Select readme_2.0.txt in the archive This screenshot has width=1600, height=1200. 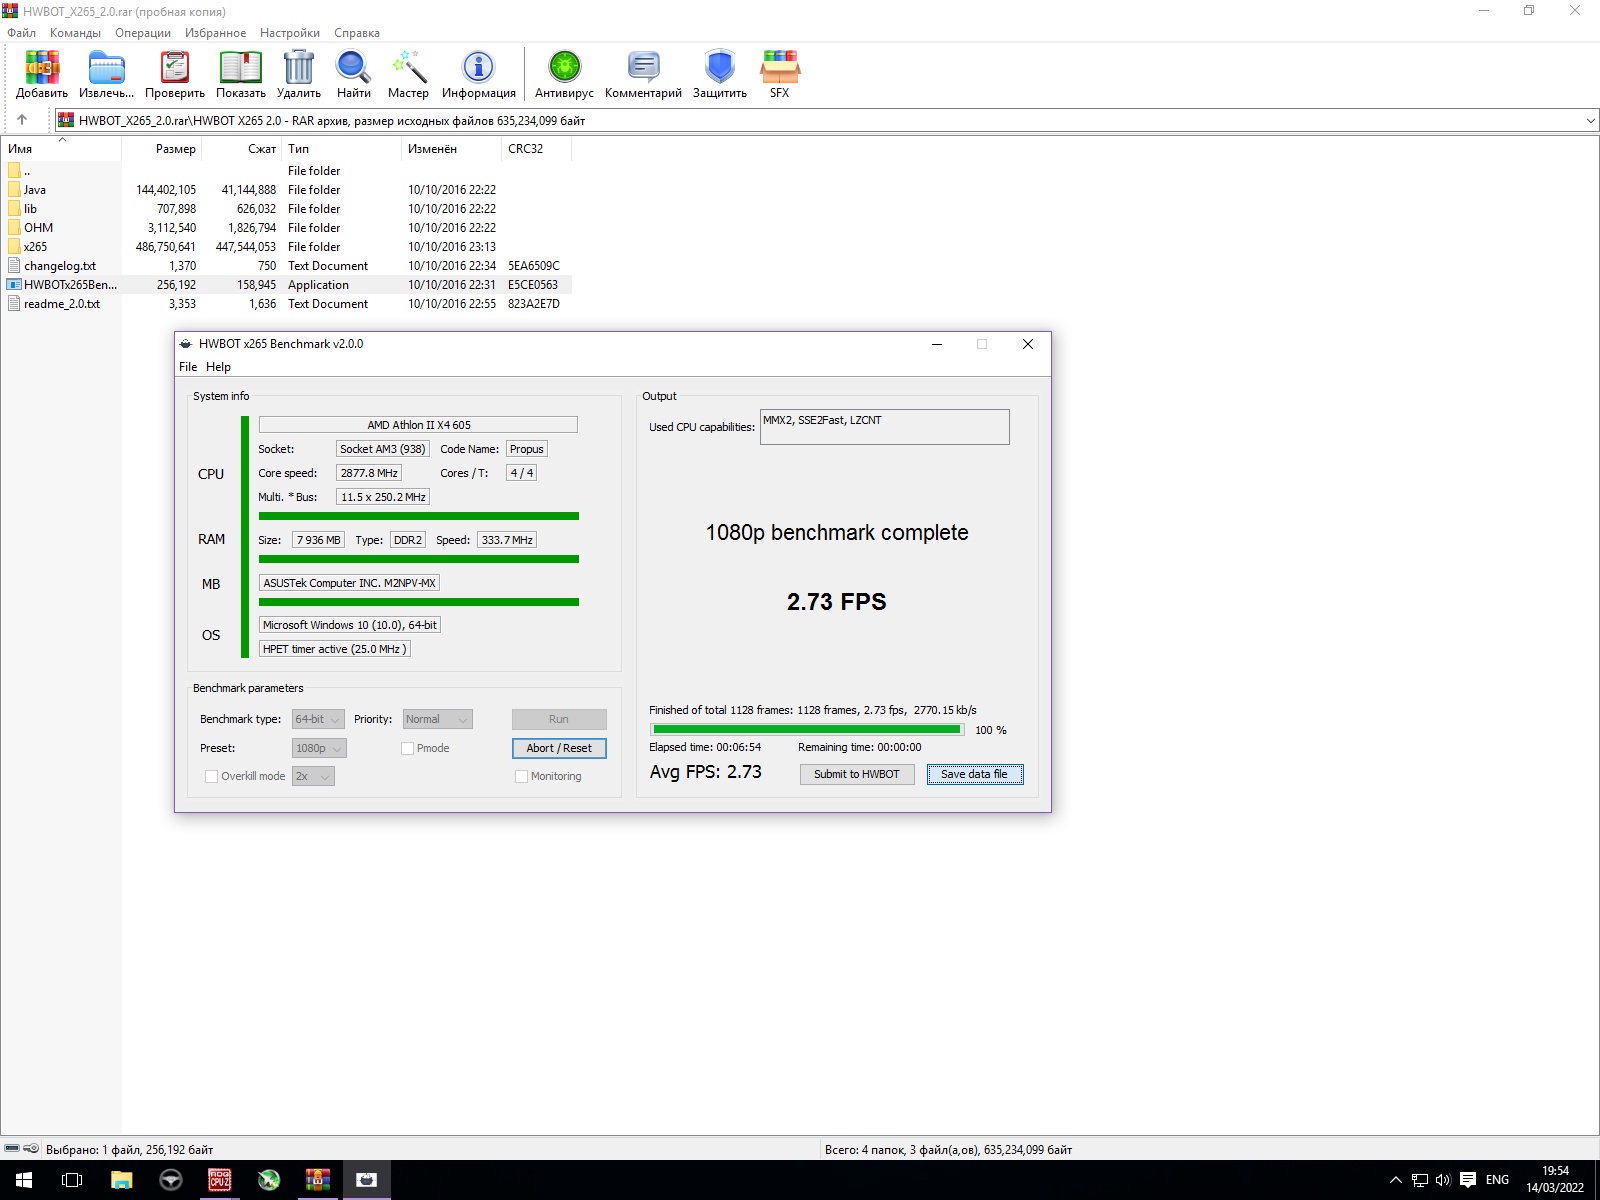[287, 304]
